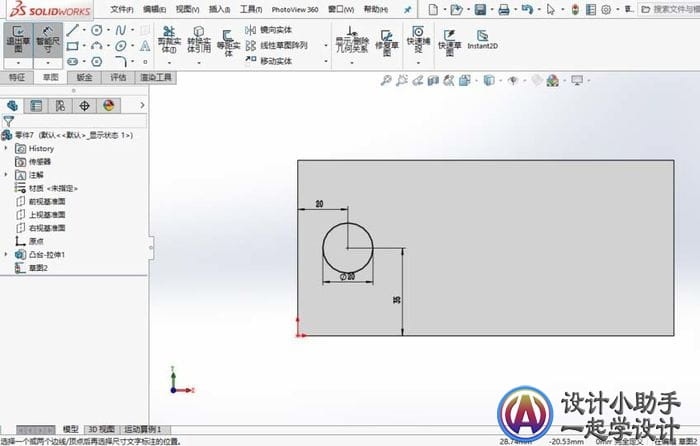Click Repair Sketch (修复草图) tool
Image resolution: width=700 pixels, height=446 pixels.
tap(387, 43)
